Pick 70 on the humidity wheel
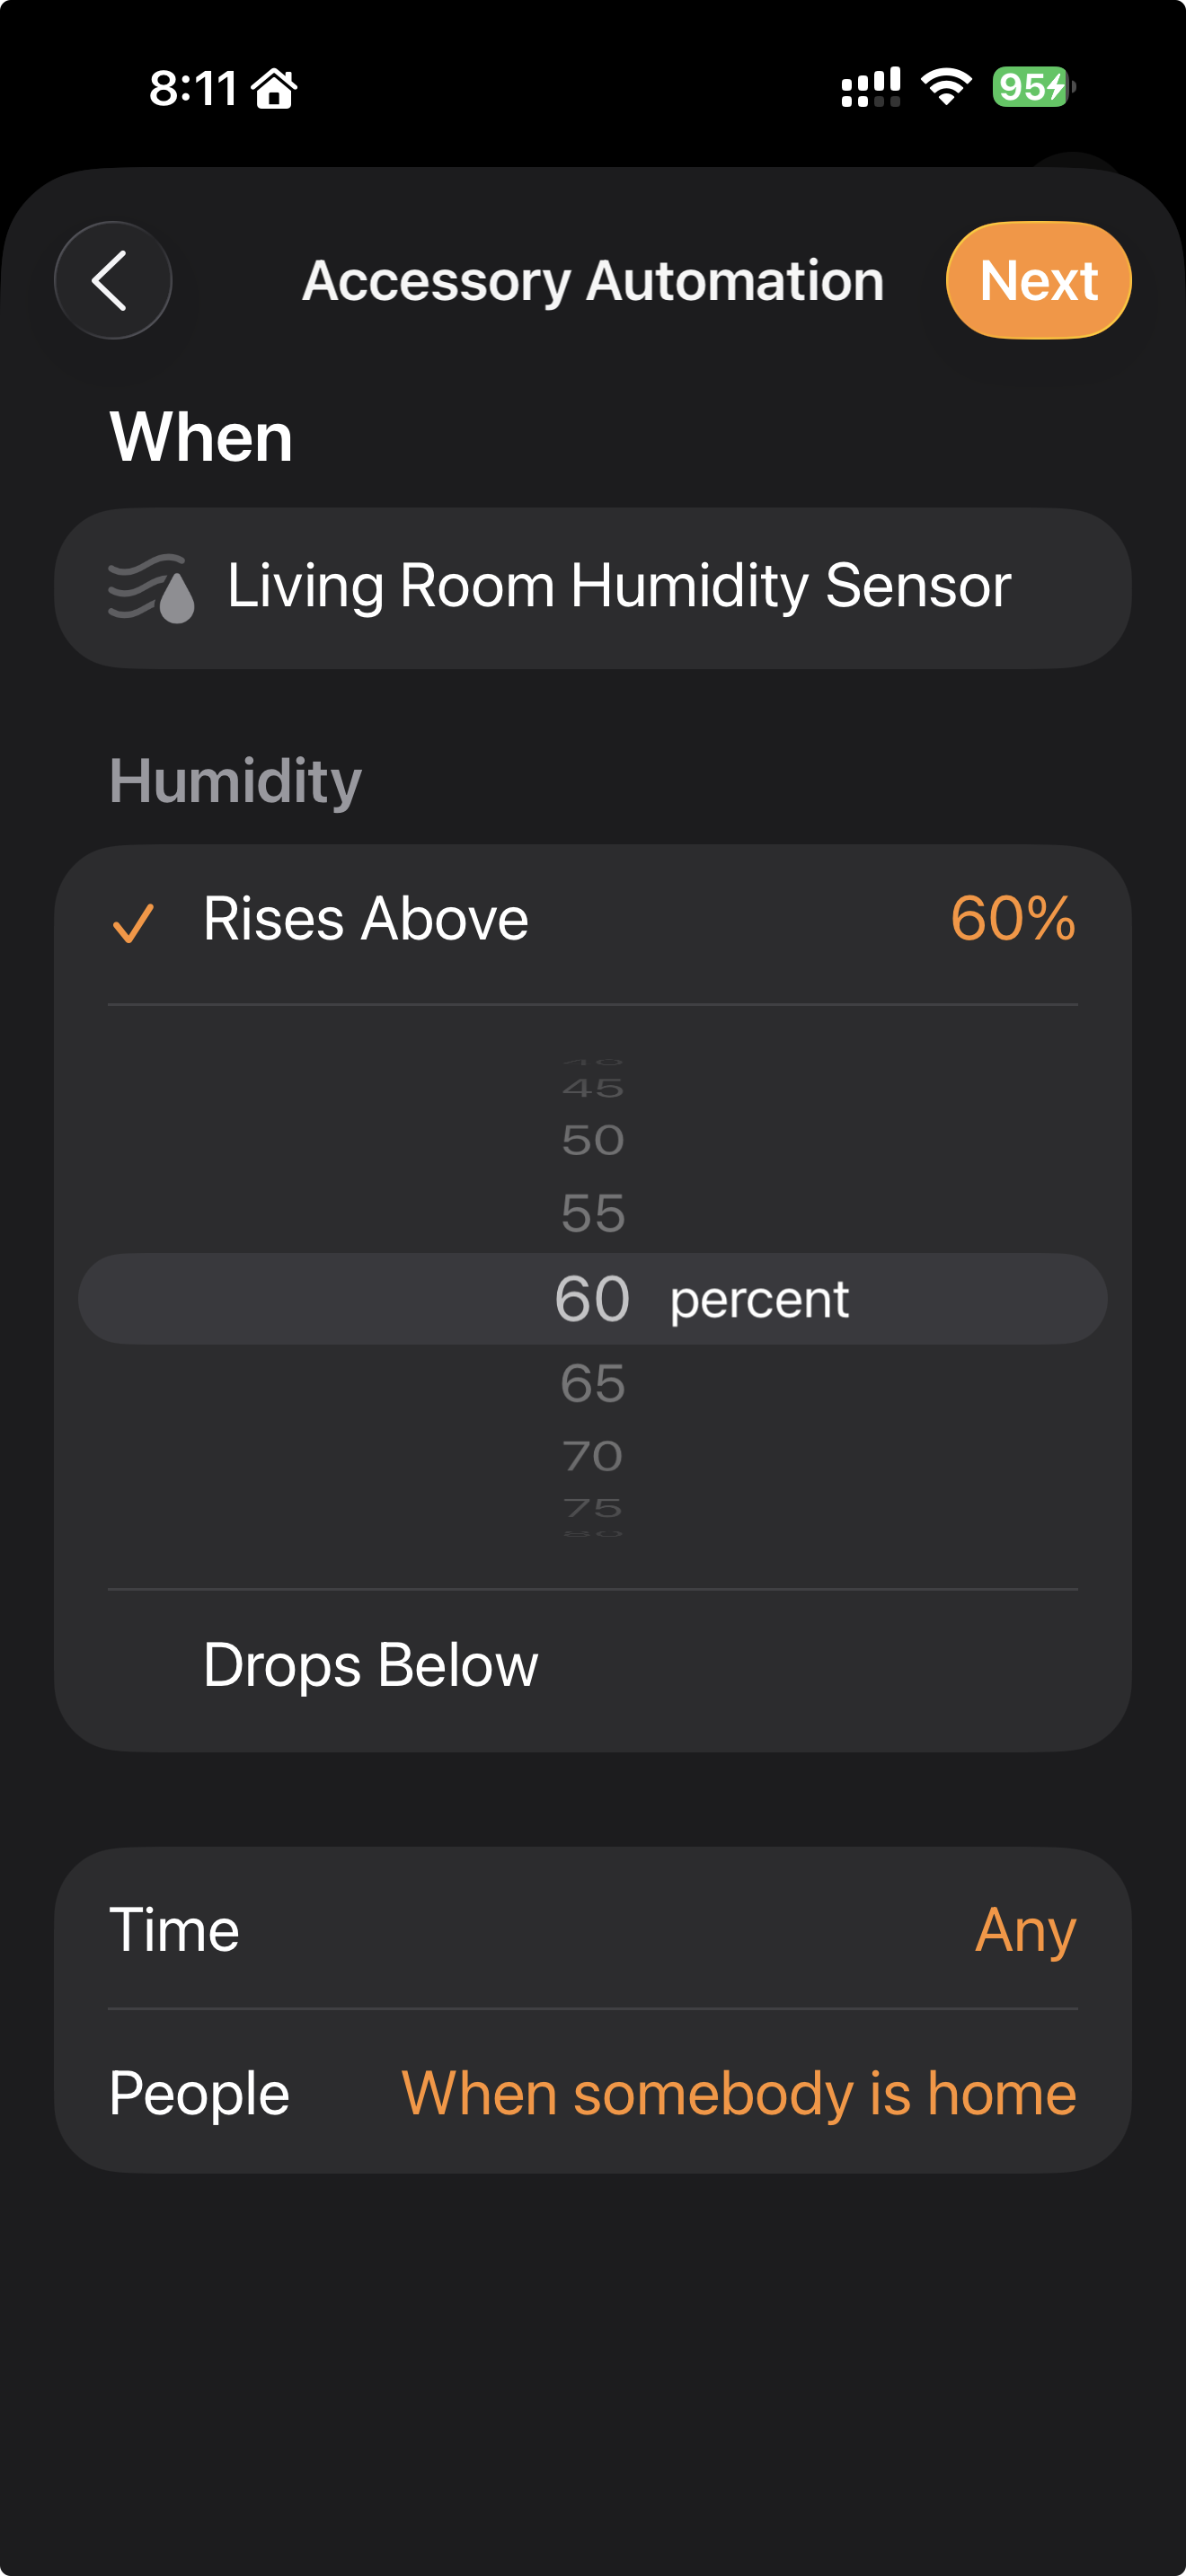 click(x=593, y=1456)
